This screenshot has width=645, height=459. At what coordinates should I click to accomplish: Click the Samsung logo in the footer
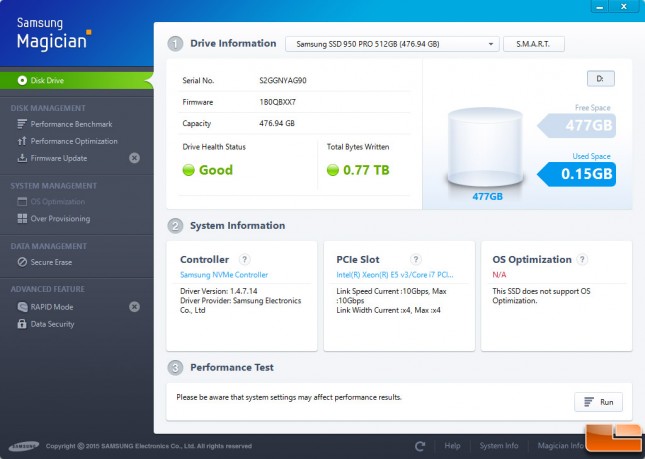24,446
